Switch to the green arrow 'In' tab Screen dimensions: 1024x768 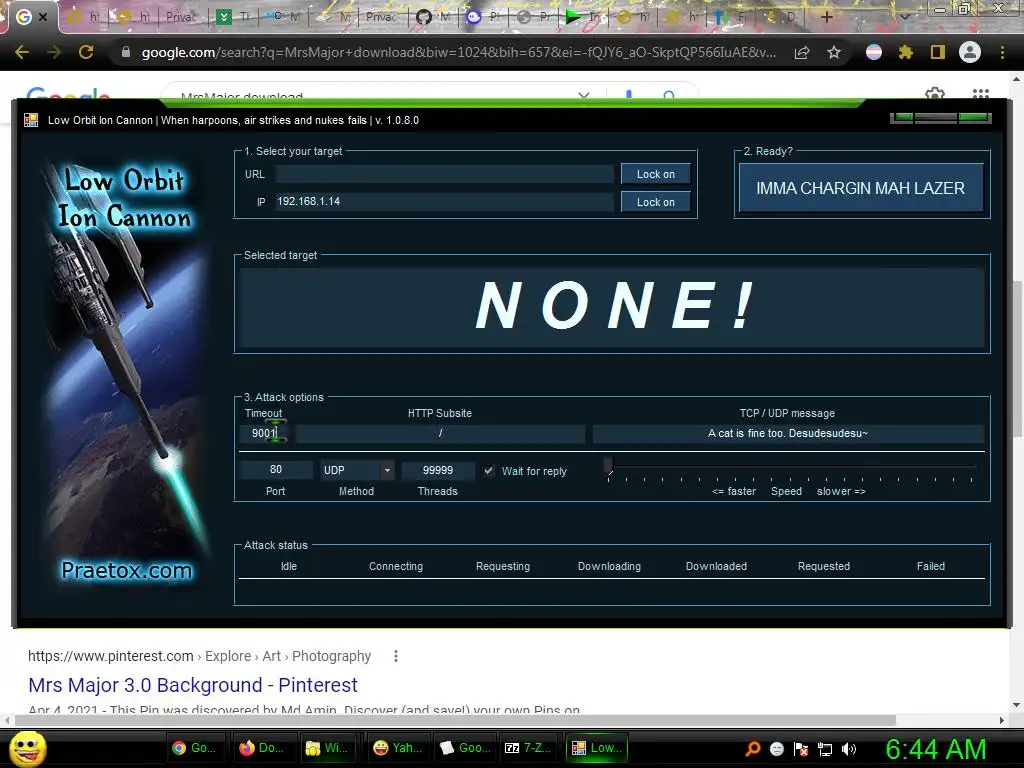pyautogui.click(x=583, y=17)
